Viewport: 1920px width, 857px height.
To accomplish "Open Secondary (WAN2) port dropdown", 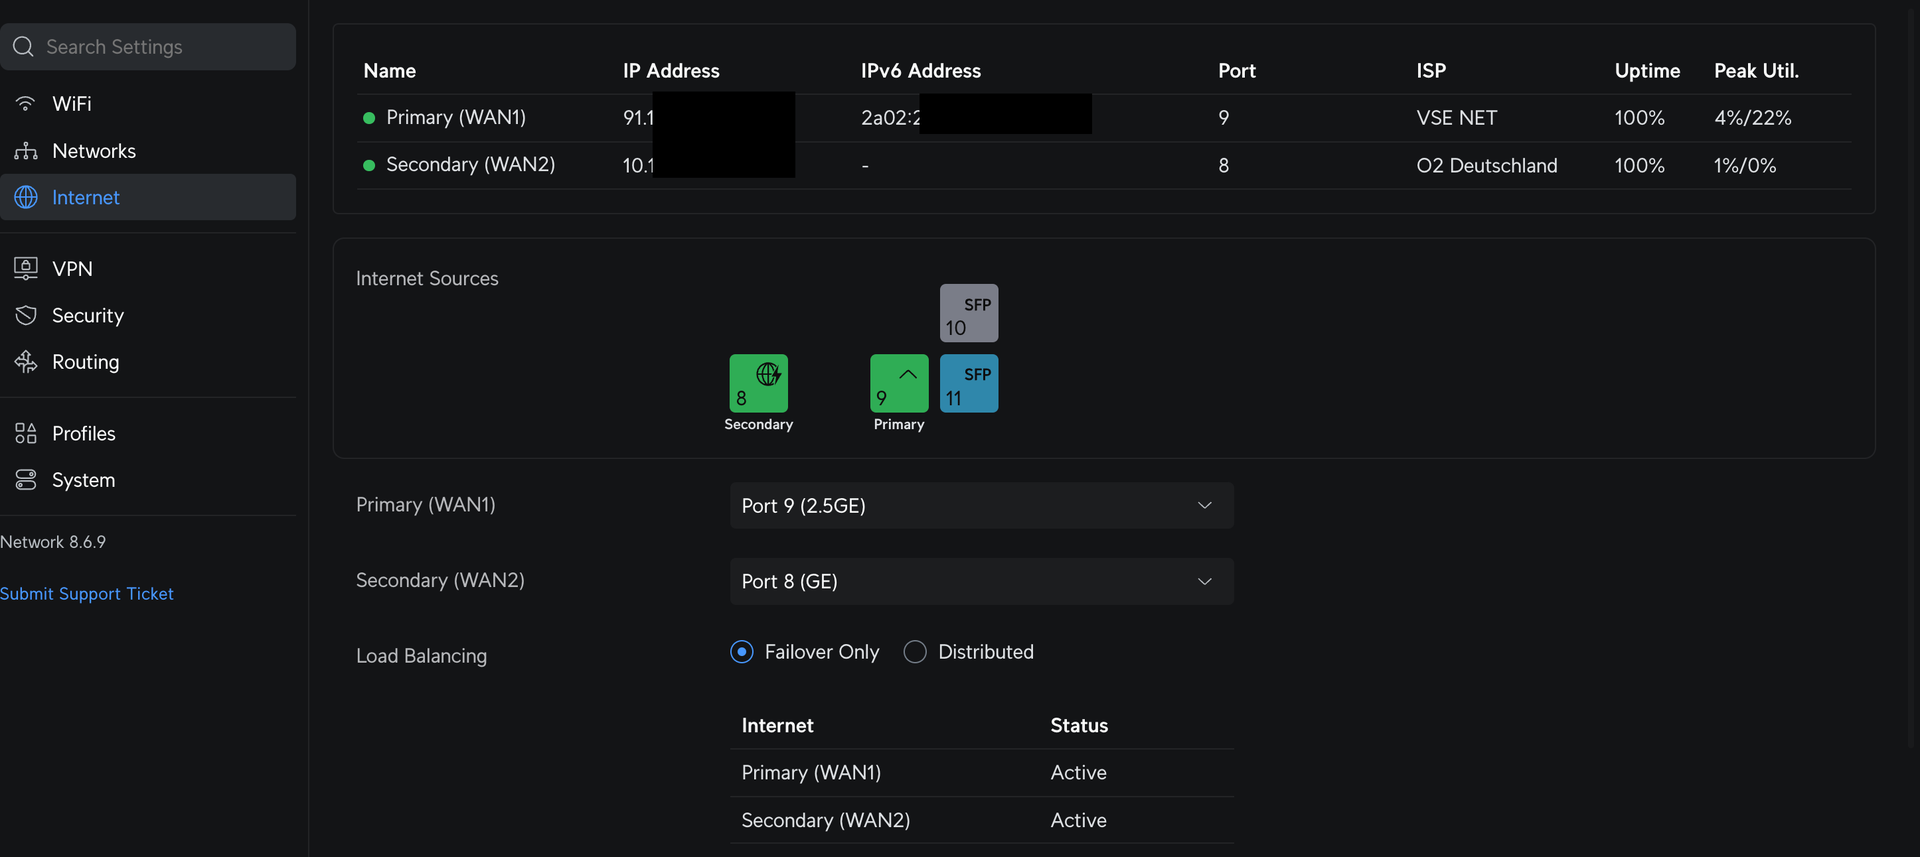I will pos(982,582).
